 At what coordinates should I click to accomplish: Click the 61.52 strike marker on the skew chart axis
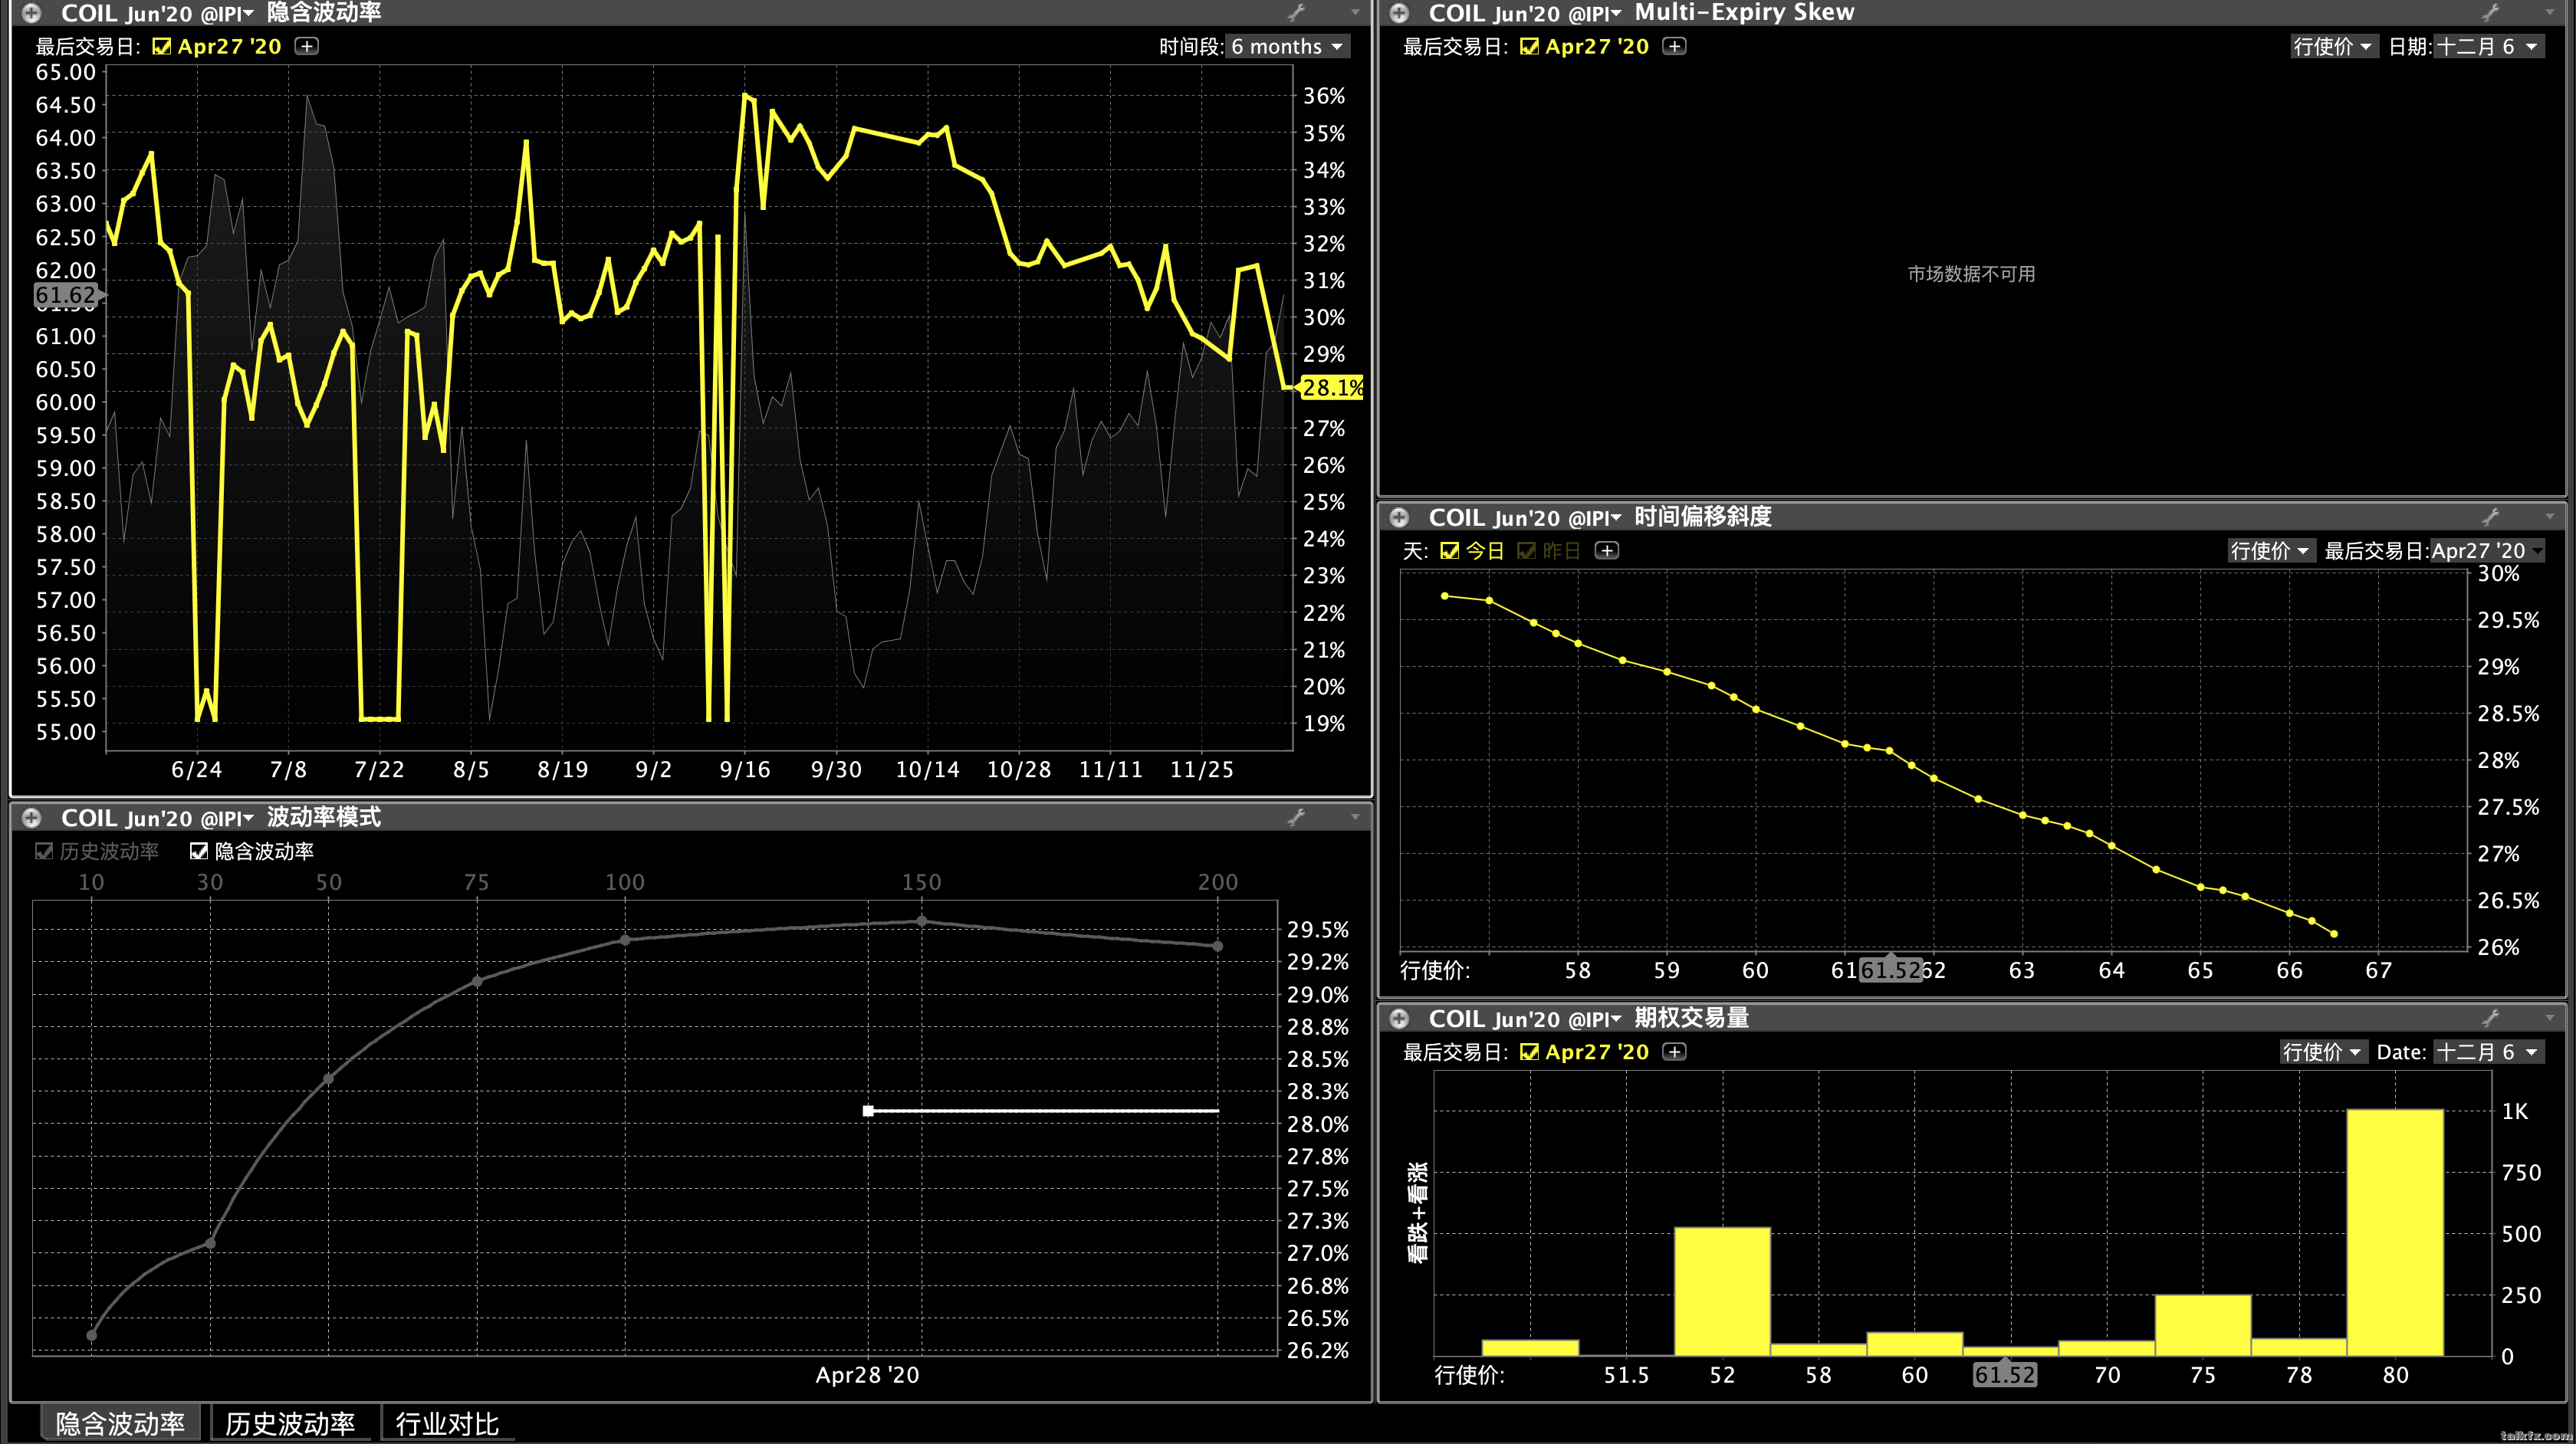(1890, 969)
